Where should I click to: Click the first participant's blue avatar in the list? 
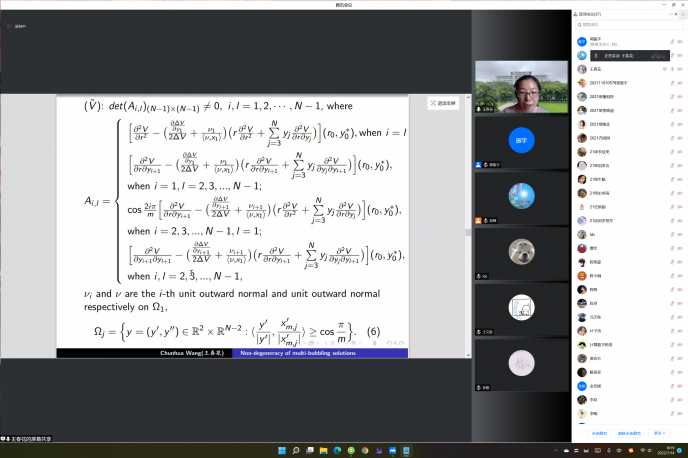tap(581, 41)
